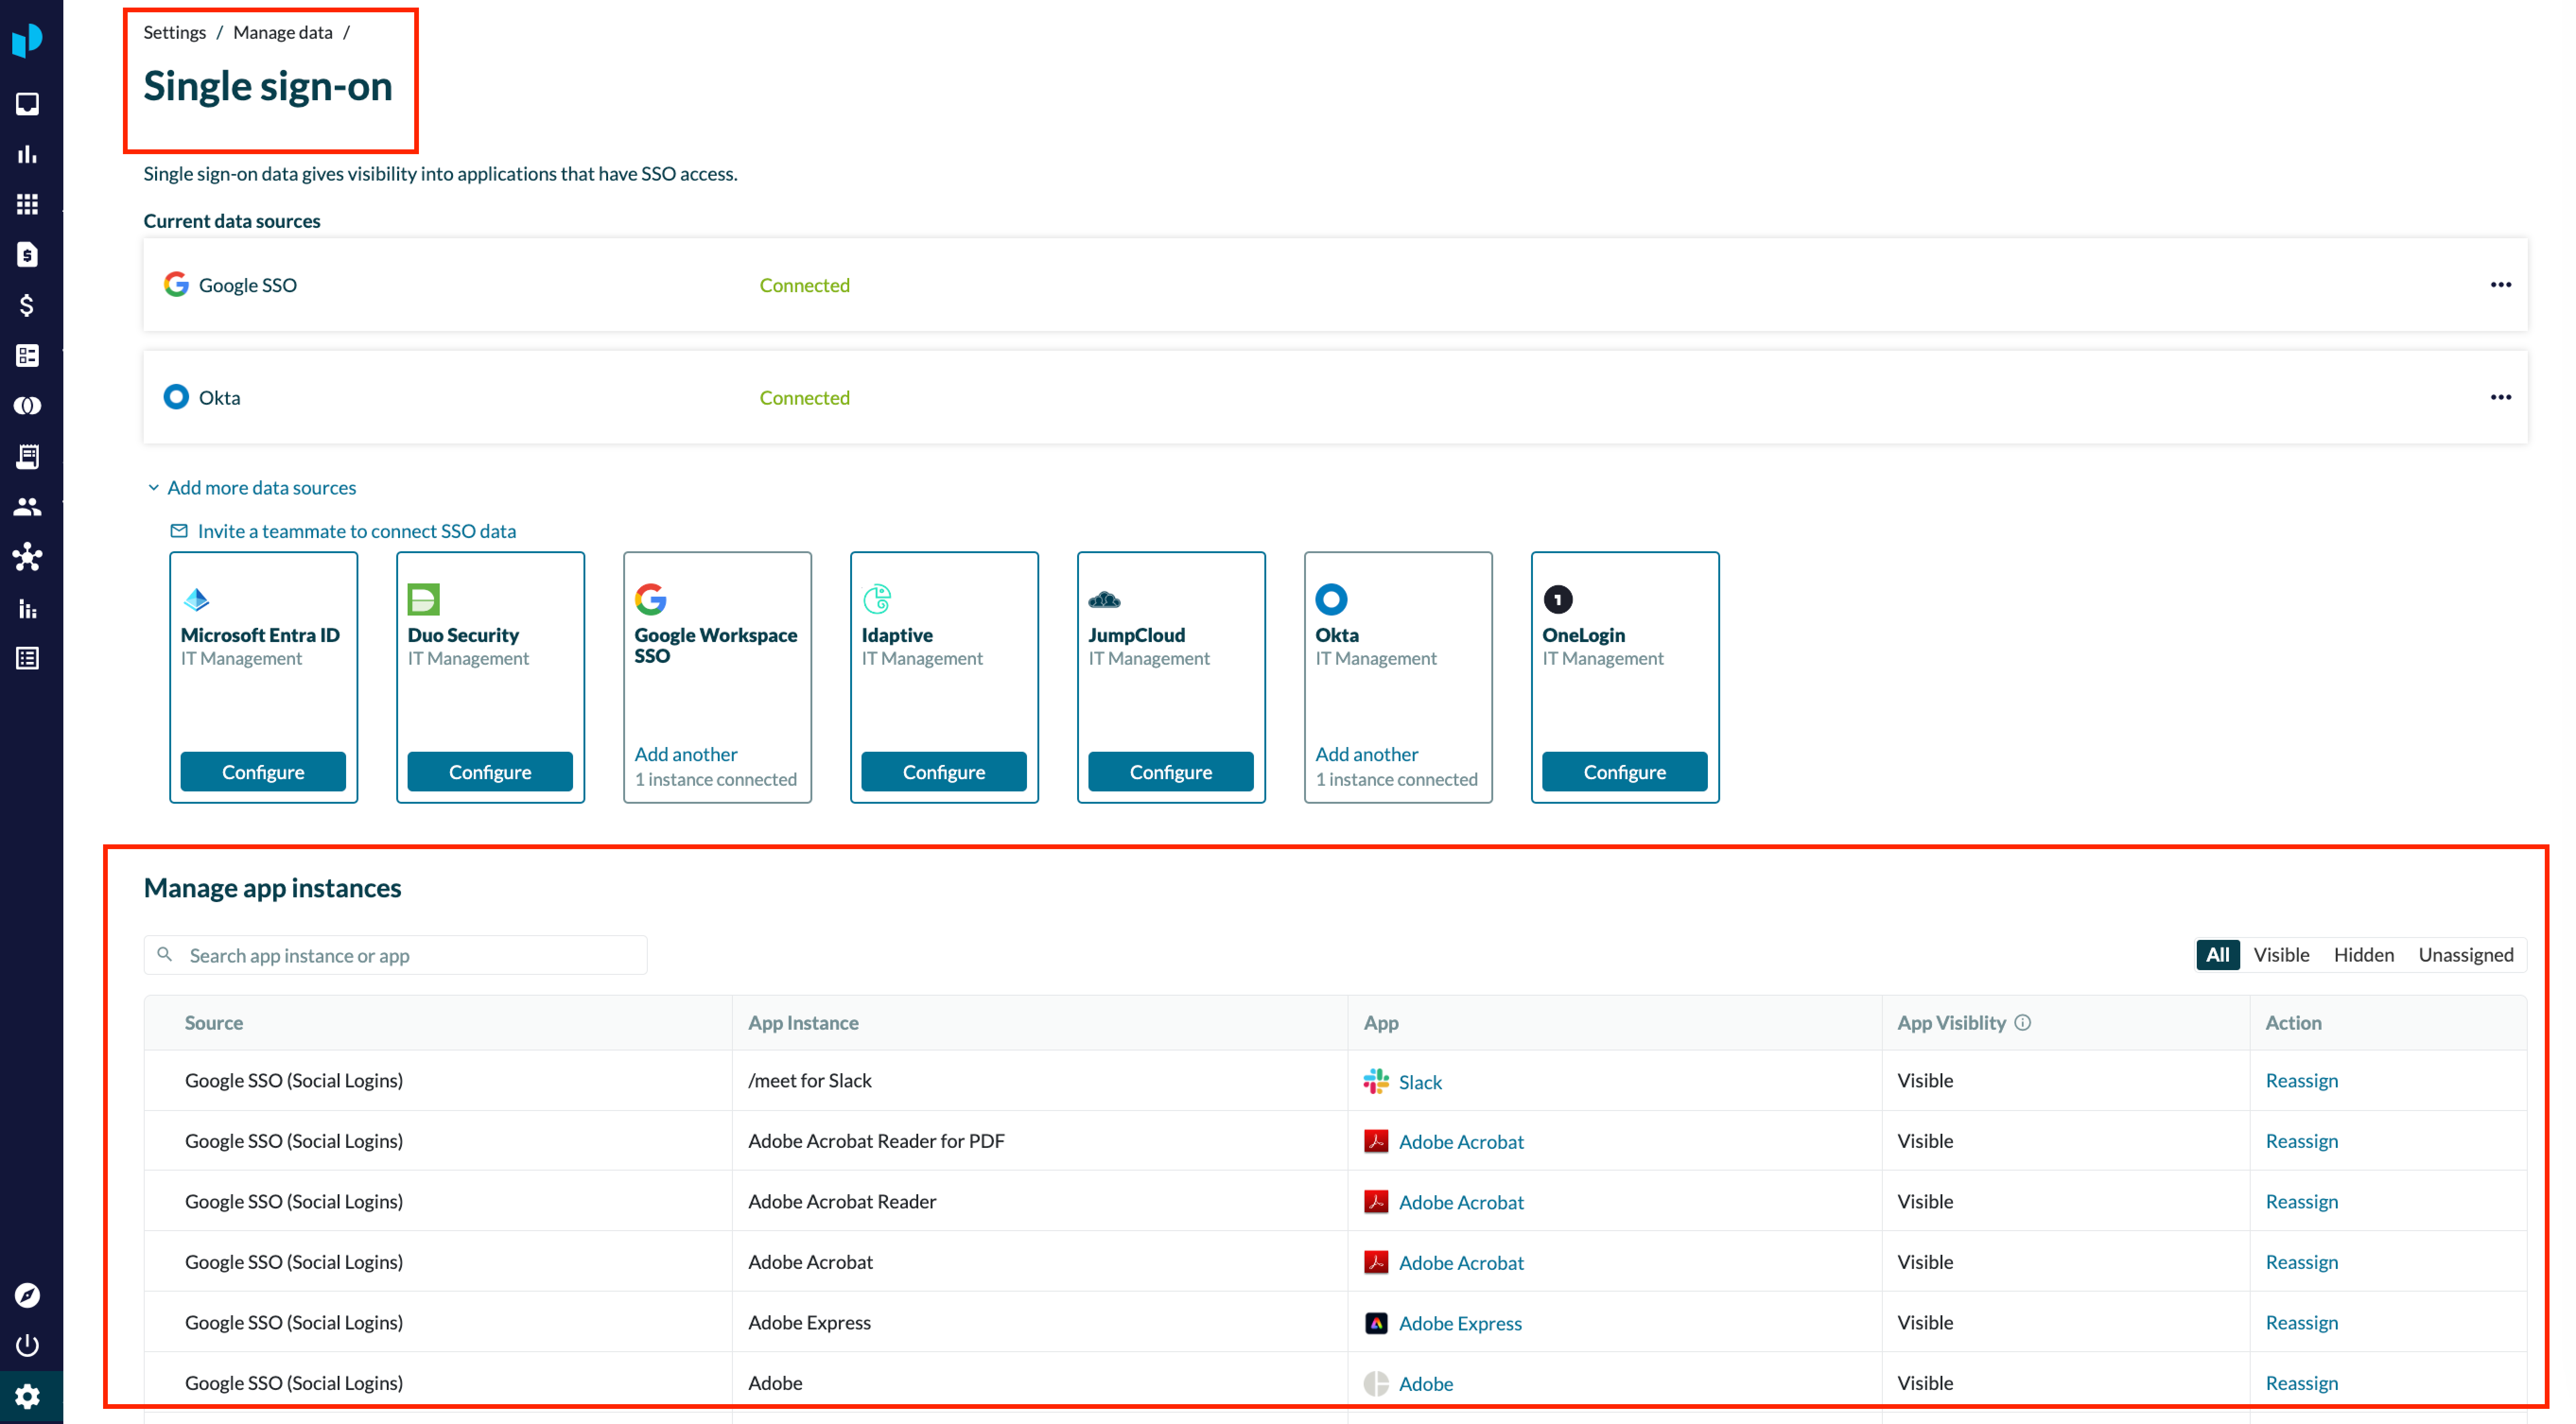
Task: Click Invite a teammate to connect SSO data
Action: [x=356, y=531]
